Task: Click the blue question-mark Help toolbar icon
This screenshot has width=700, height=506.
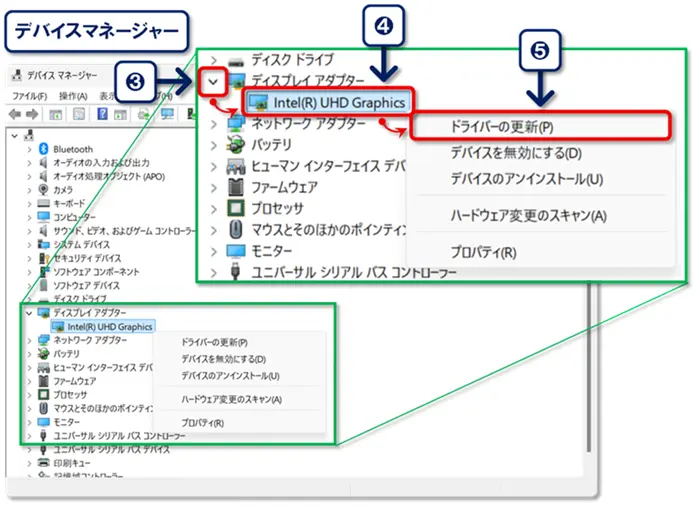Action: (x=102, y=114)
